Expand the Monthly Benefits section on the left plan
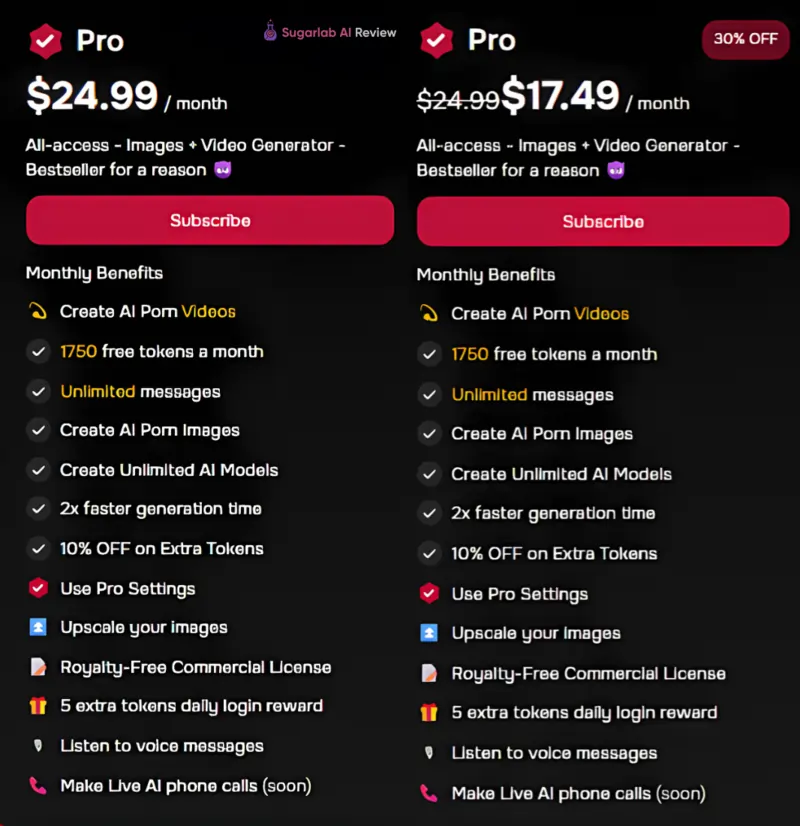This screenshot has width=800, height=826. click(94, 272)
